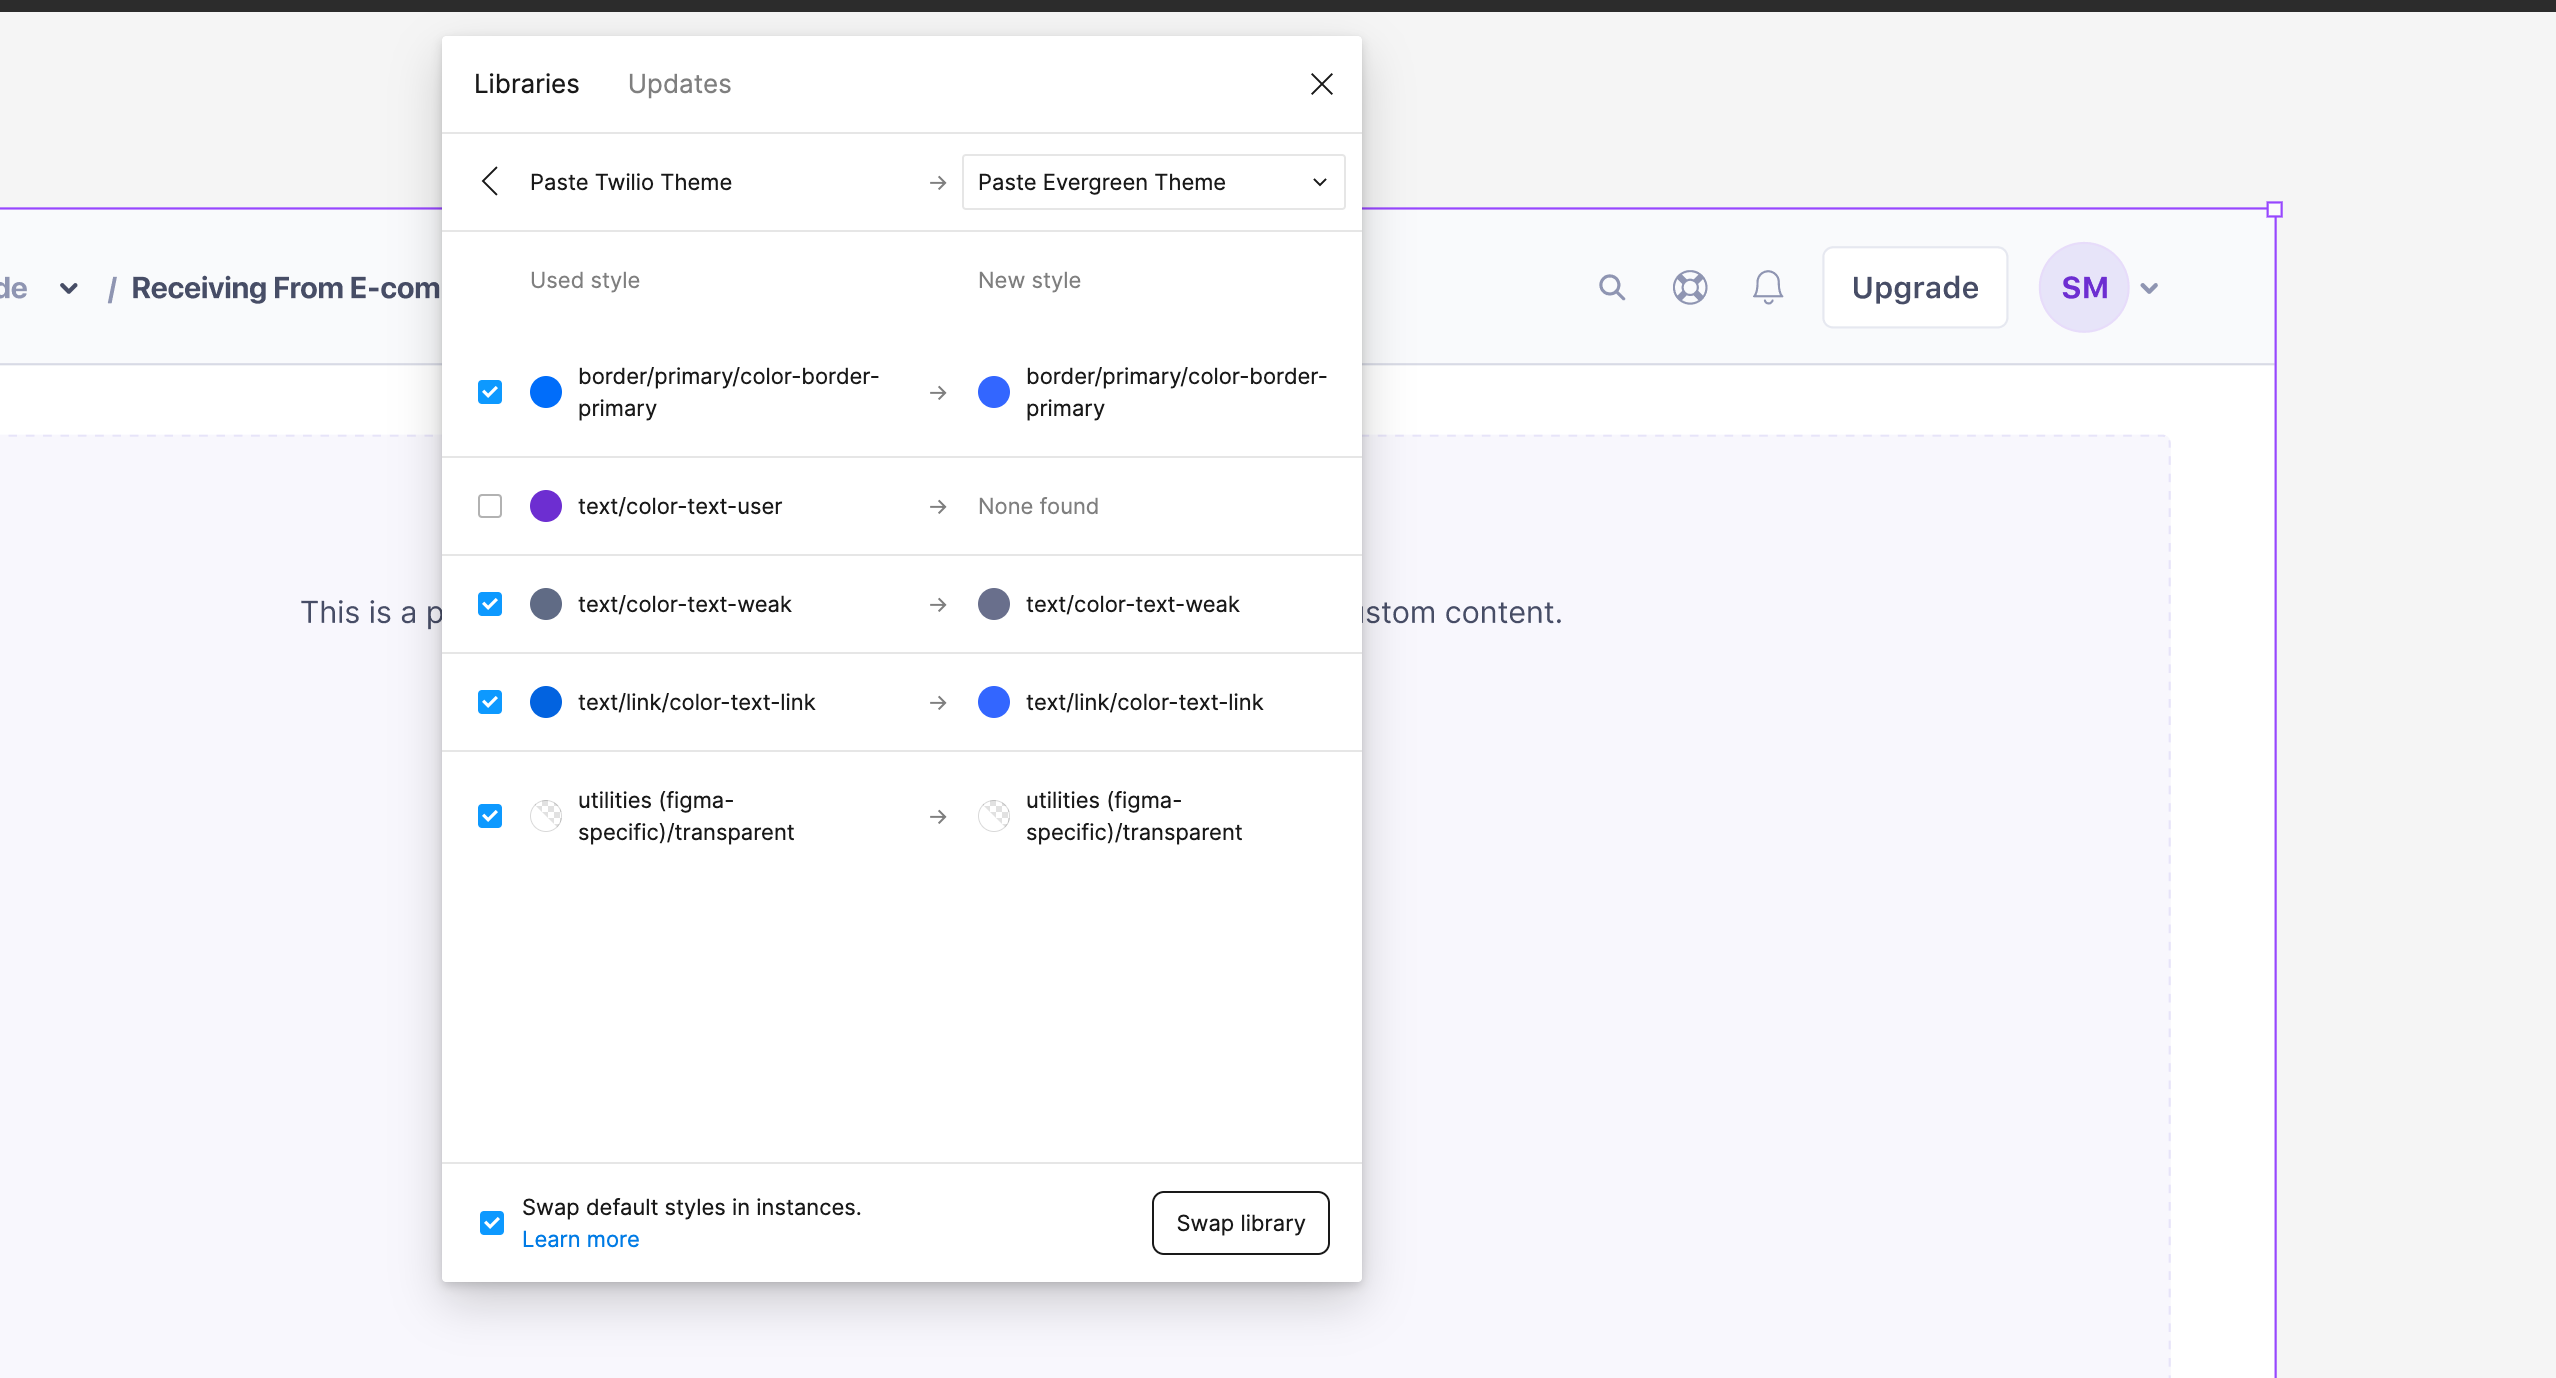Image resolution: width=2556 pixels, height=1378 pixels.
Task: Uncheck border/primary/color-border-primary style
Action: coord(490,392)
